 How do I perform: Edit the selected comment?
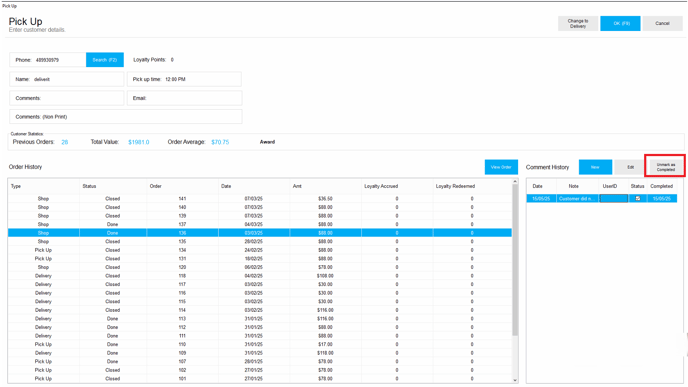click(x=631, y=167)
